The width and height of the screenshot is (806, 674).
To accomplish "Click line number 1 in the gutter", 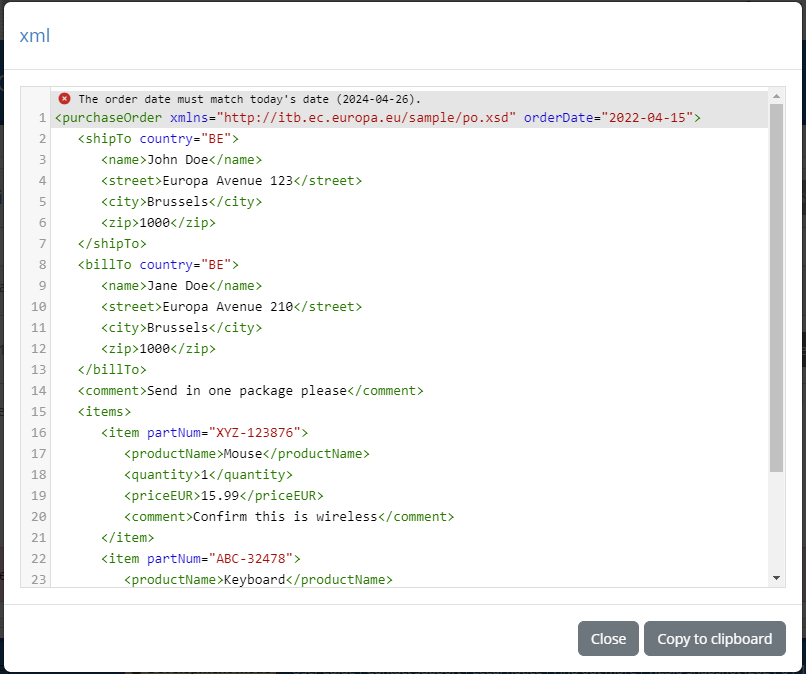I will coord(42,118).
